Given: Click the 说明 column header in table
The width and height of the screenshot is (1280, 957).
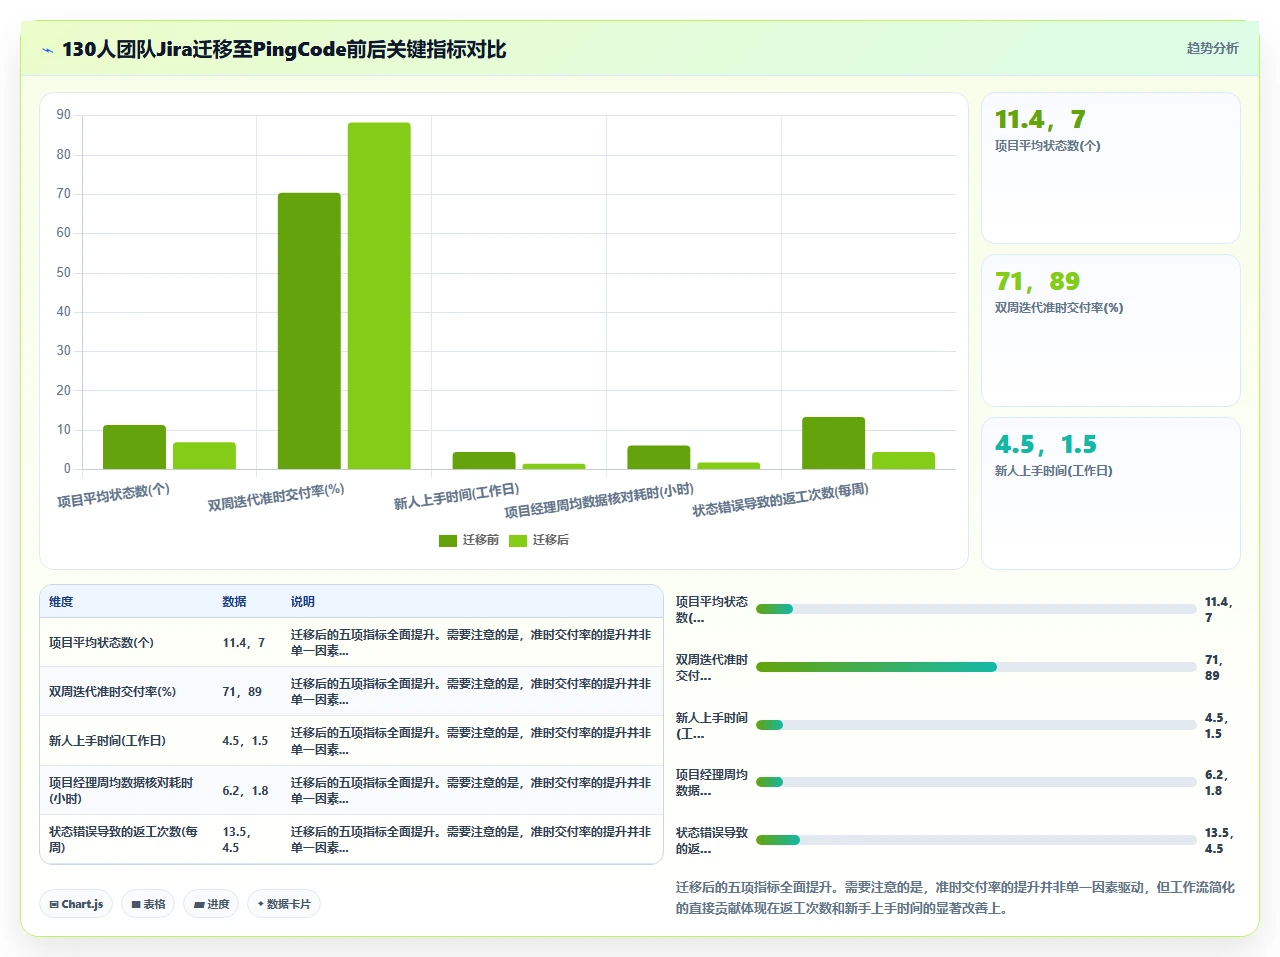Looking at the screenshot, I should pyautogui.click(x=303, y=602).
